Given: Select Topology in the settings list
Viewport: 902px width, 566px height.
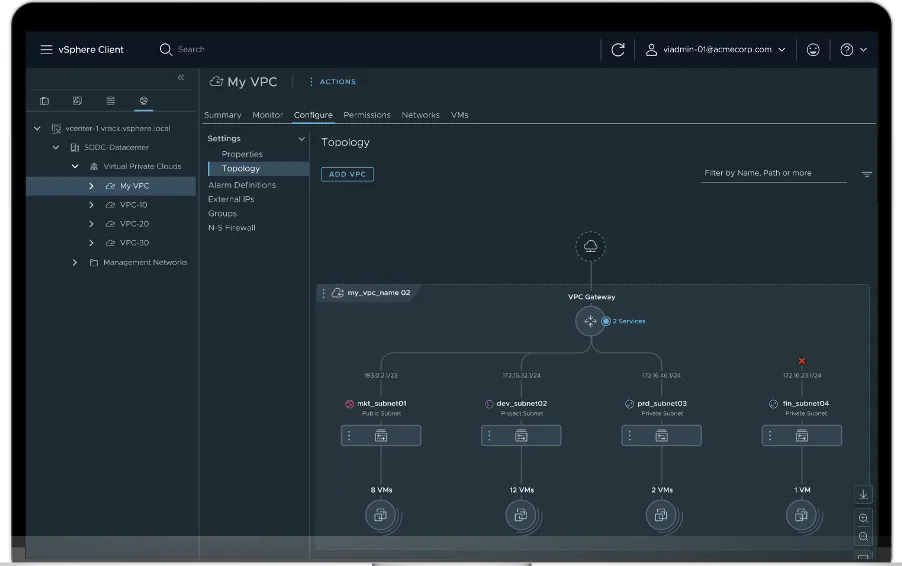Looking at the screenshot, I should 258,169.
